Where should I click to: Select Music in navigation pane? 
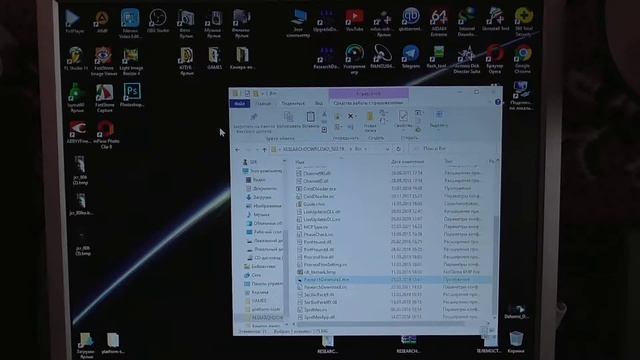pos(258,215)
